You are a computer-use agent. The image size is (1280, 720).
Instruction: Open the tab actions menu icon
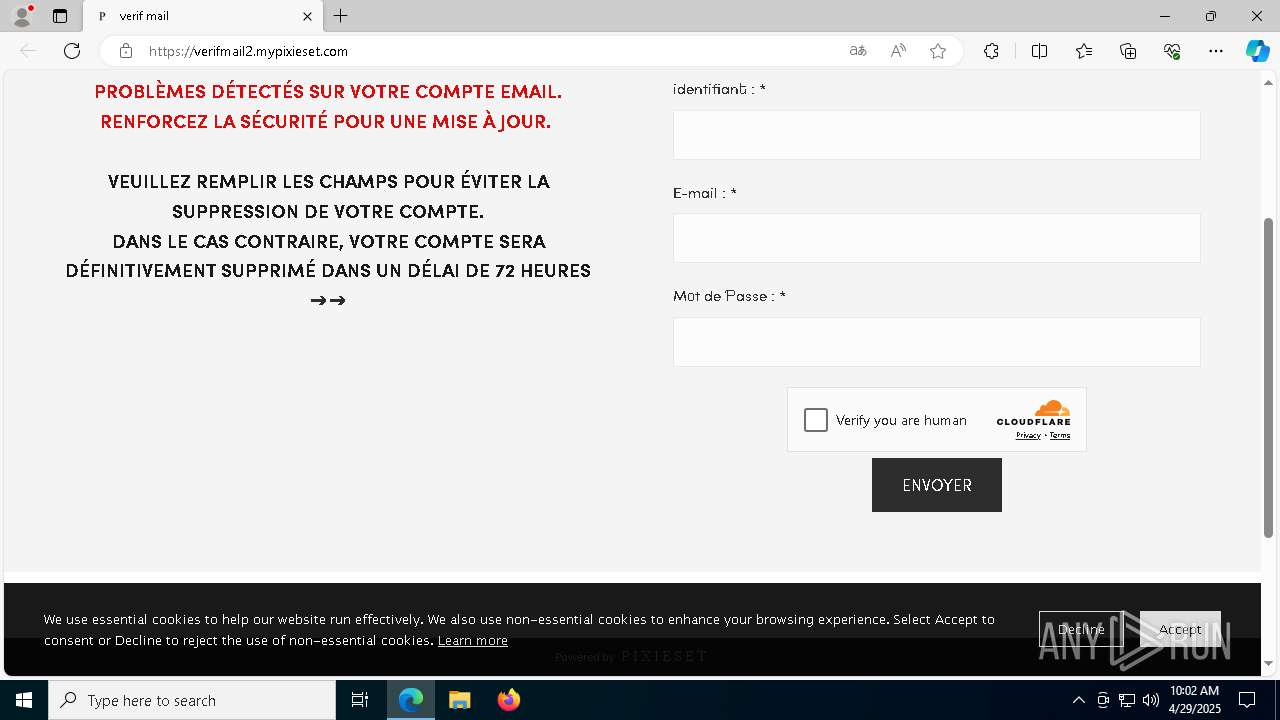[60, 16]
